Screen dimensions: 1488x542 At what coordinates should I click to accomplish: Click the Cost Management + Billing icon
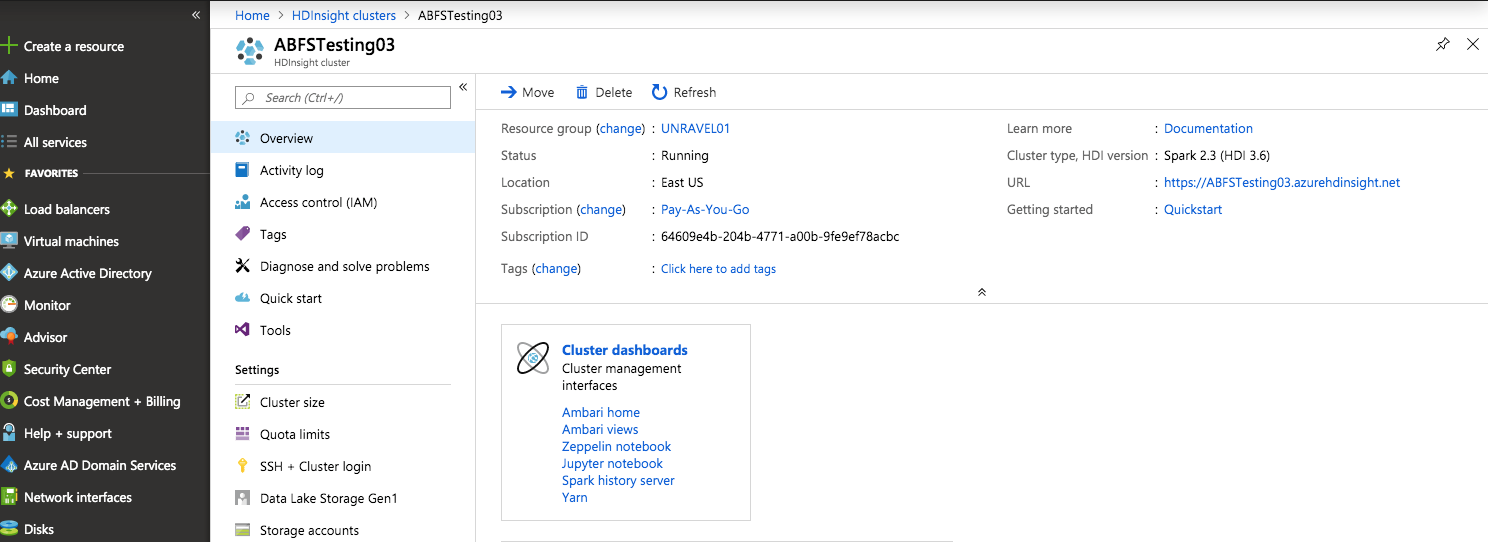tap(9, 401)
